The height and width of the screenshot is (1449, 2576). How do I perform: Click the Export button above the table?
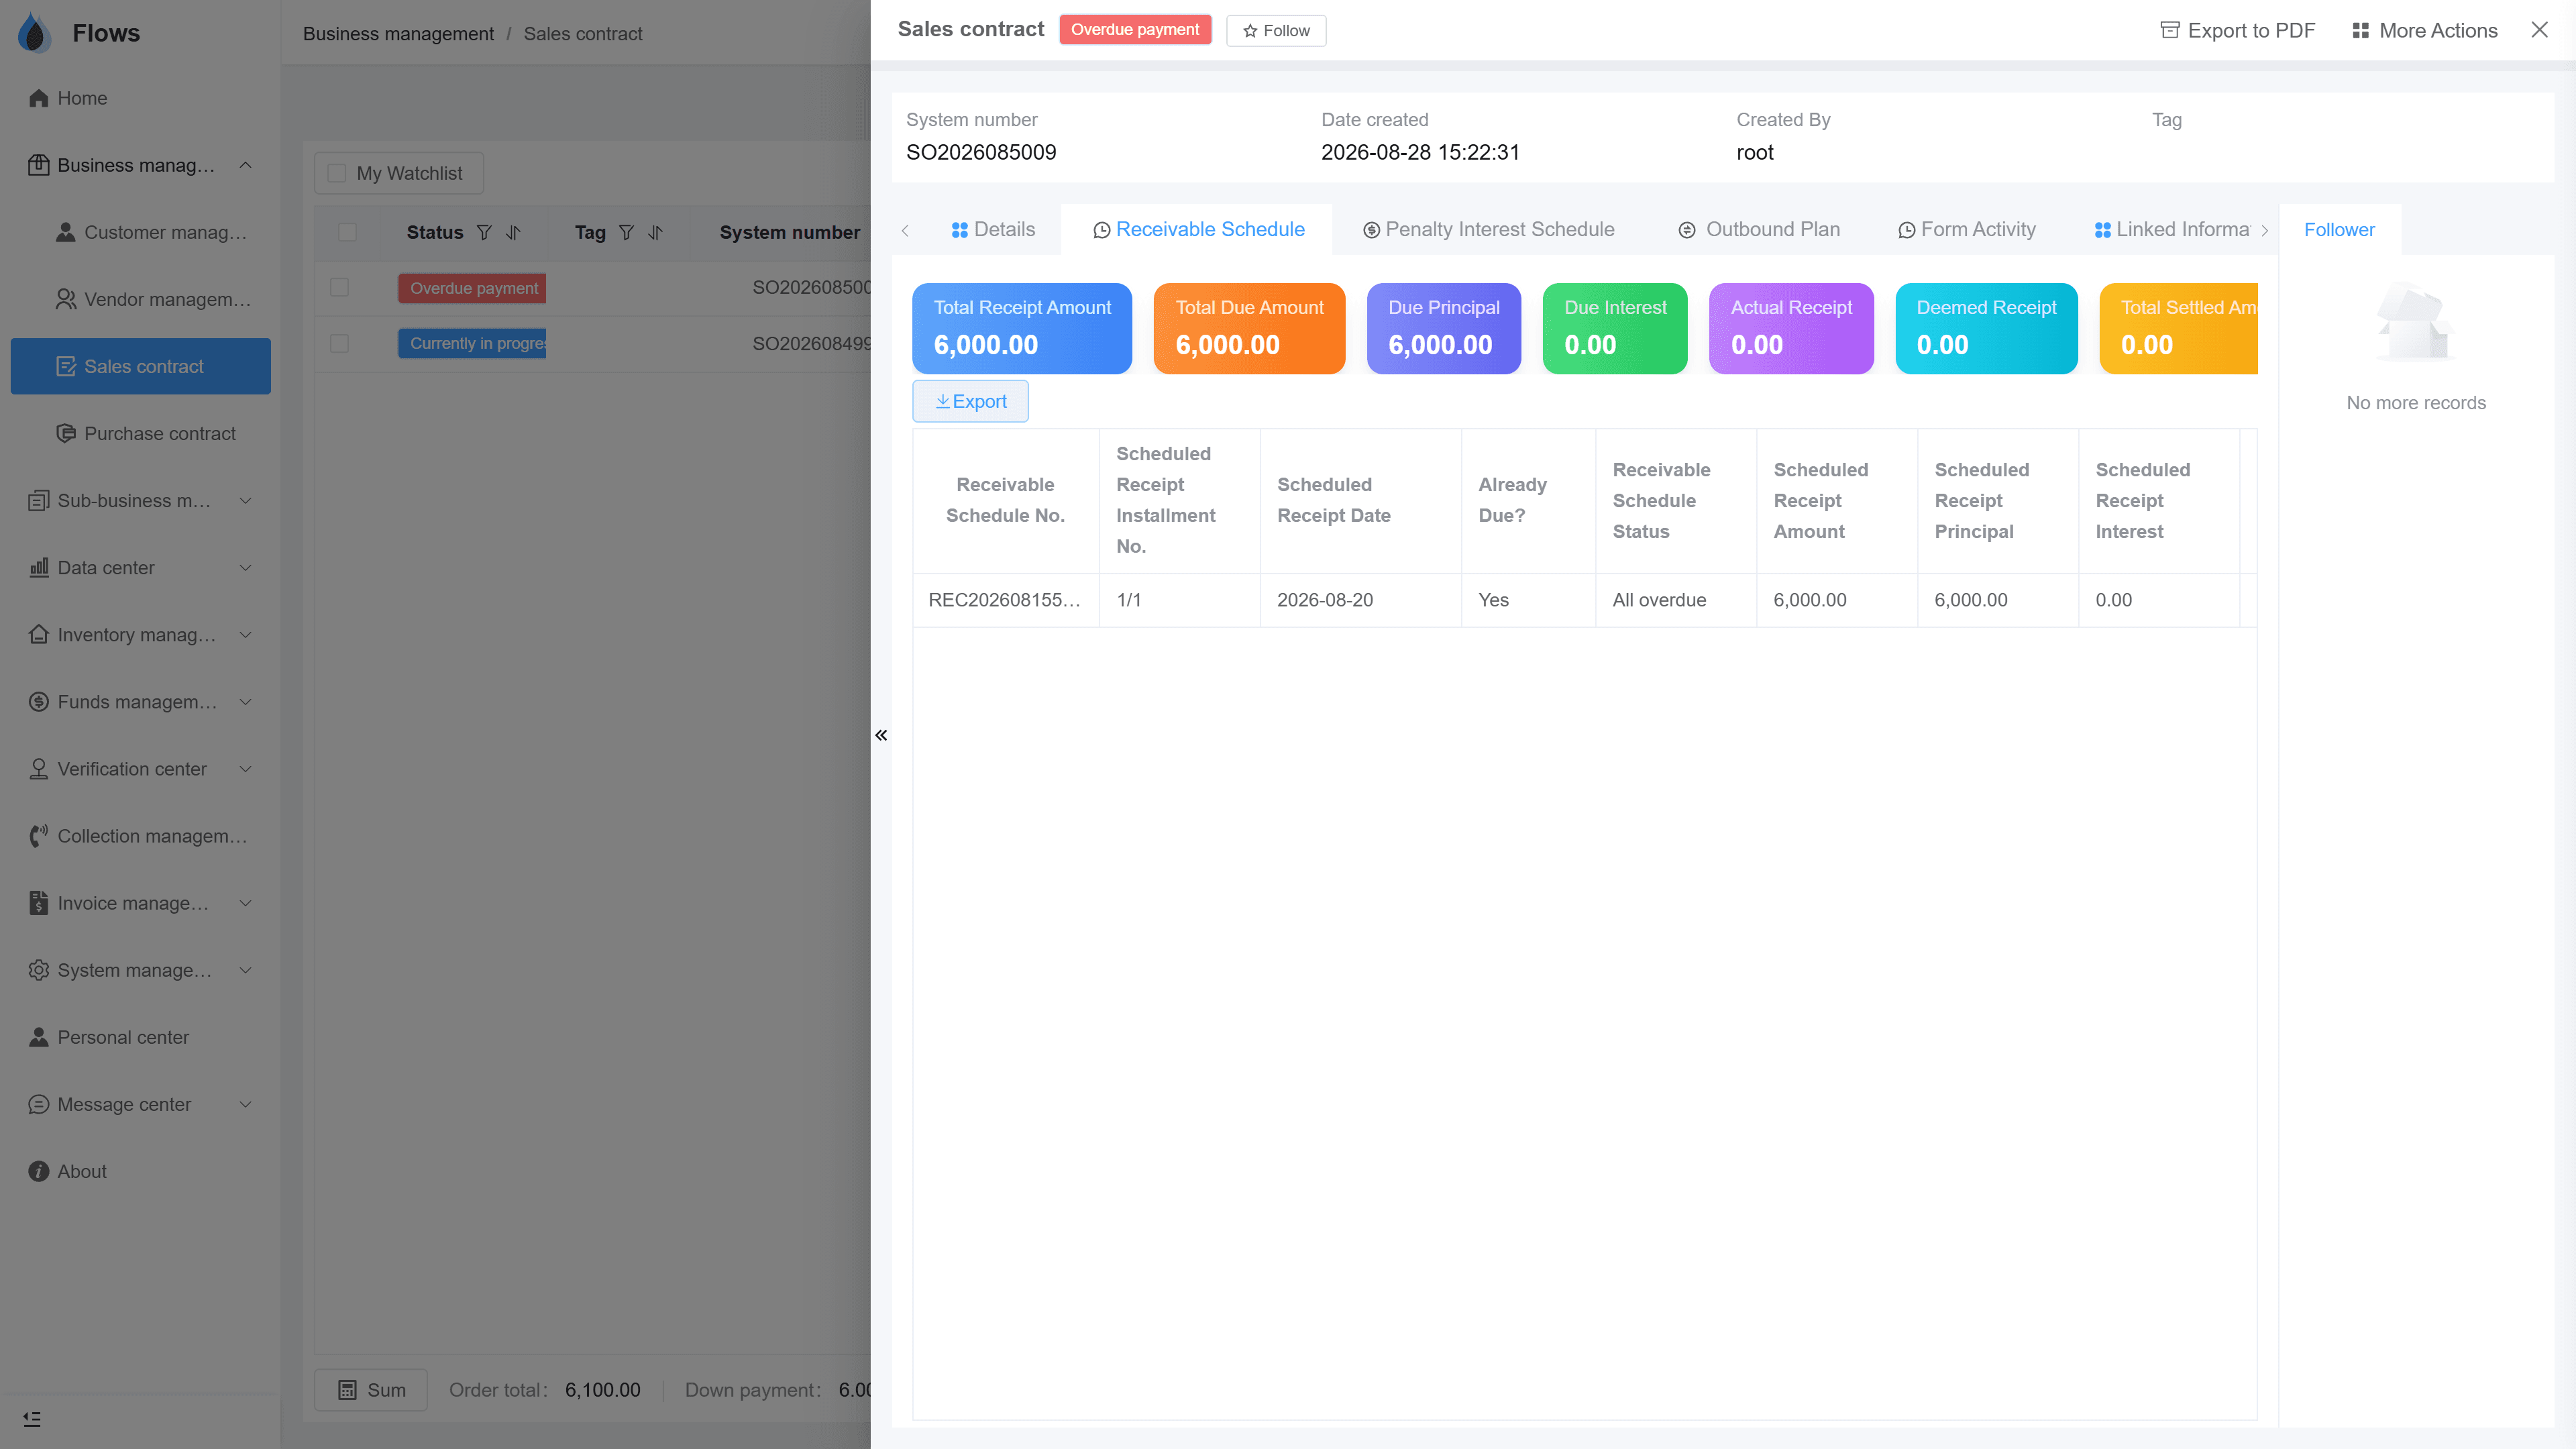(x=970, y=401)
